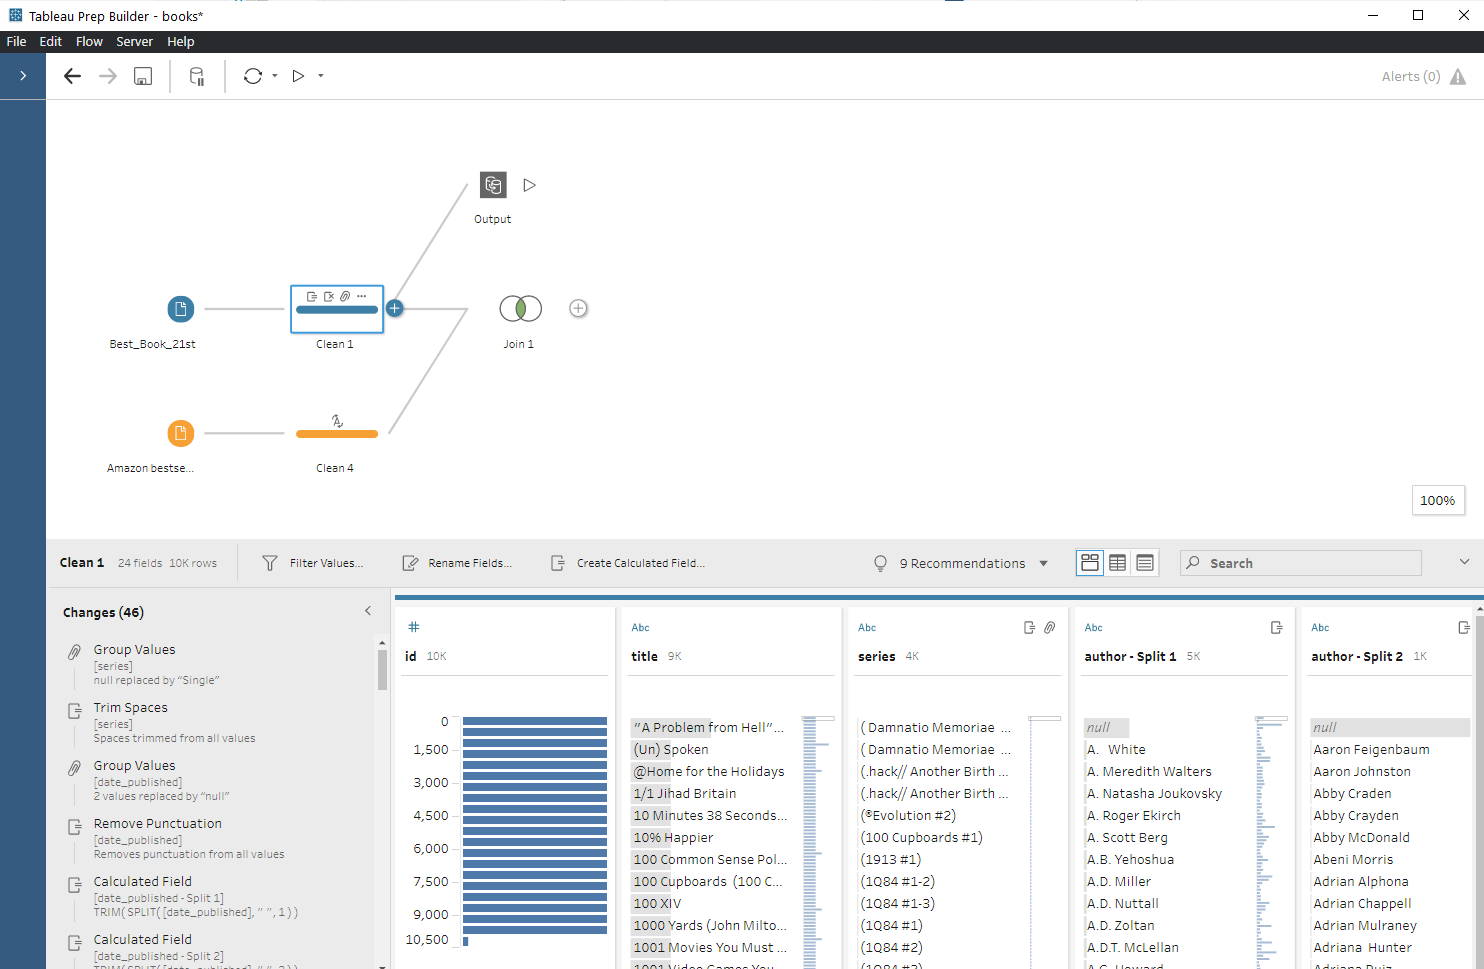Open the Join 1 node
The width and height of the screenshot is (1484, 969).
(520, 308)
